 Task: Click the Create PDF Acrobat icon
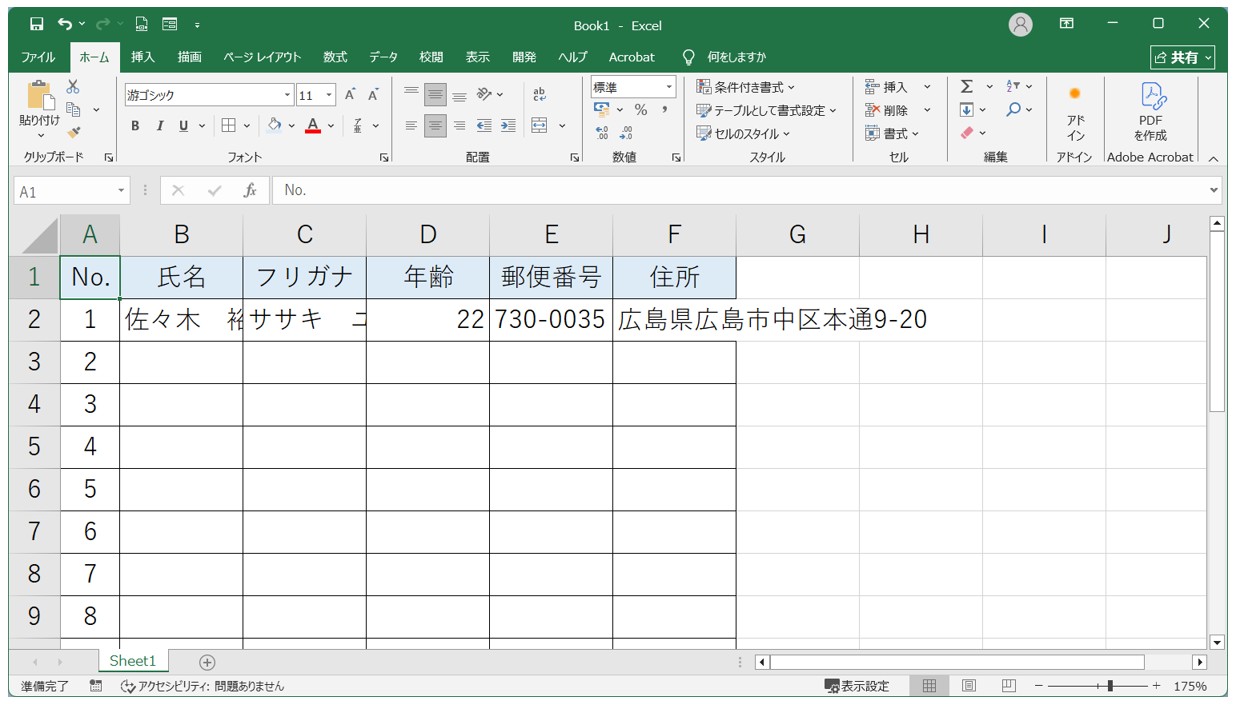tap(1150, 112)
